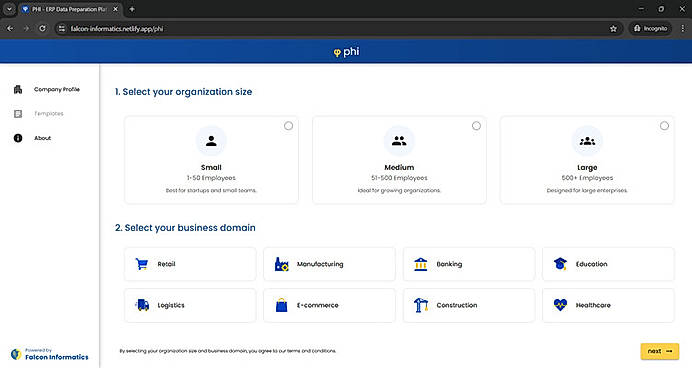Choose the Banking domain label
The width and height of the screenshot is (692, 368).
pyautogui.click(x=449, y=264)
